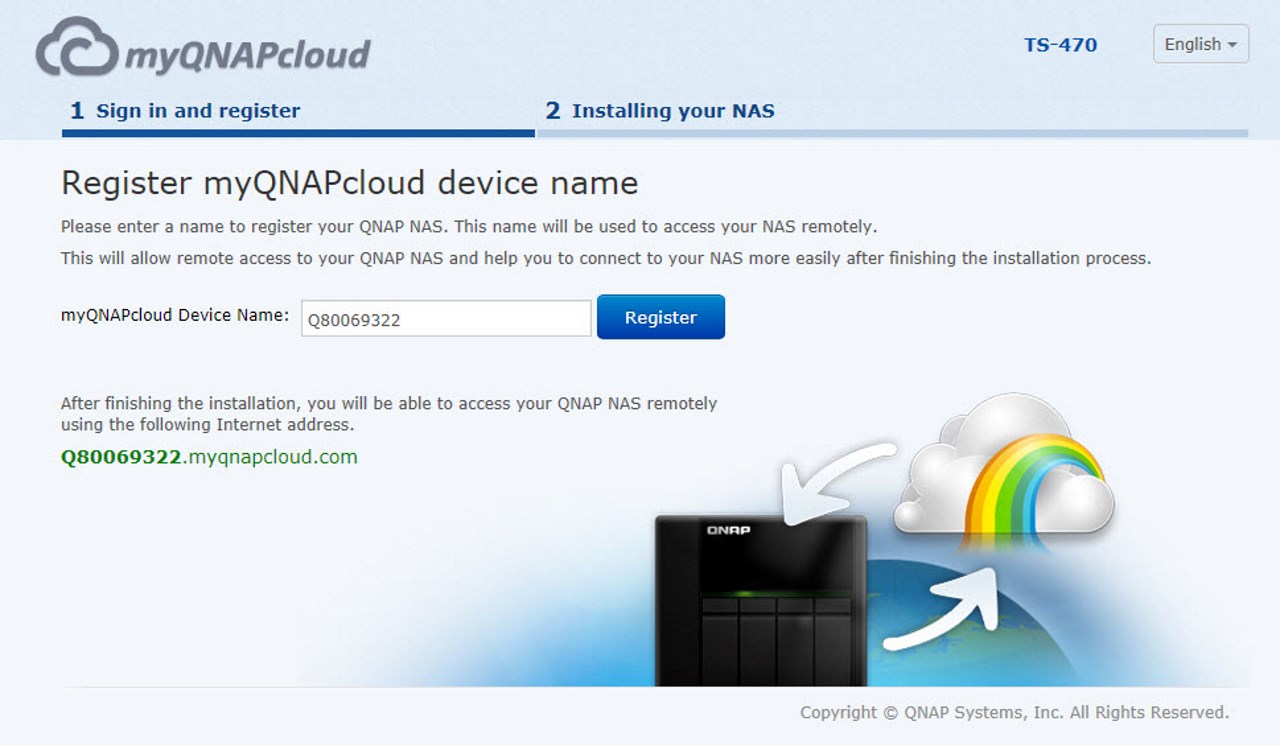This screenshot has height=746, width=1280.
Task: Click the Register myQNAPcloud device name heading
Action: 349,183
